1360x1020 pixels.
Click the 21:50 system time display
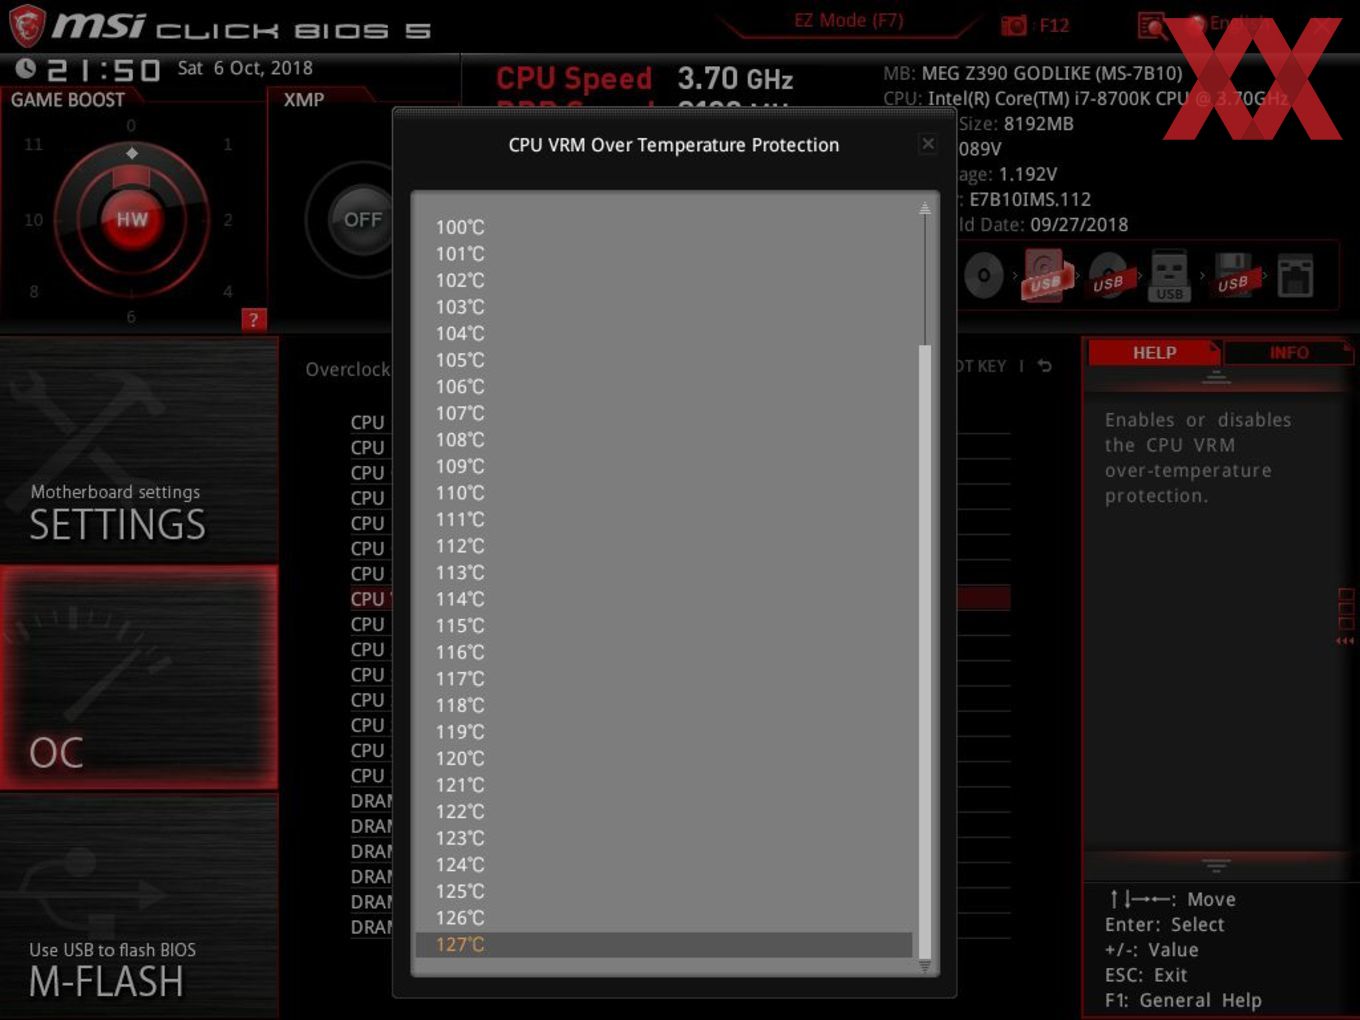pyautogui.click(x=103, y=70)
